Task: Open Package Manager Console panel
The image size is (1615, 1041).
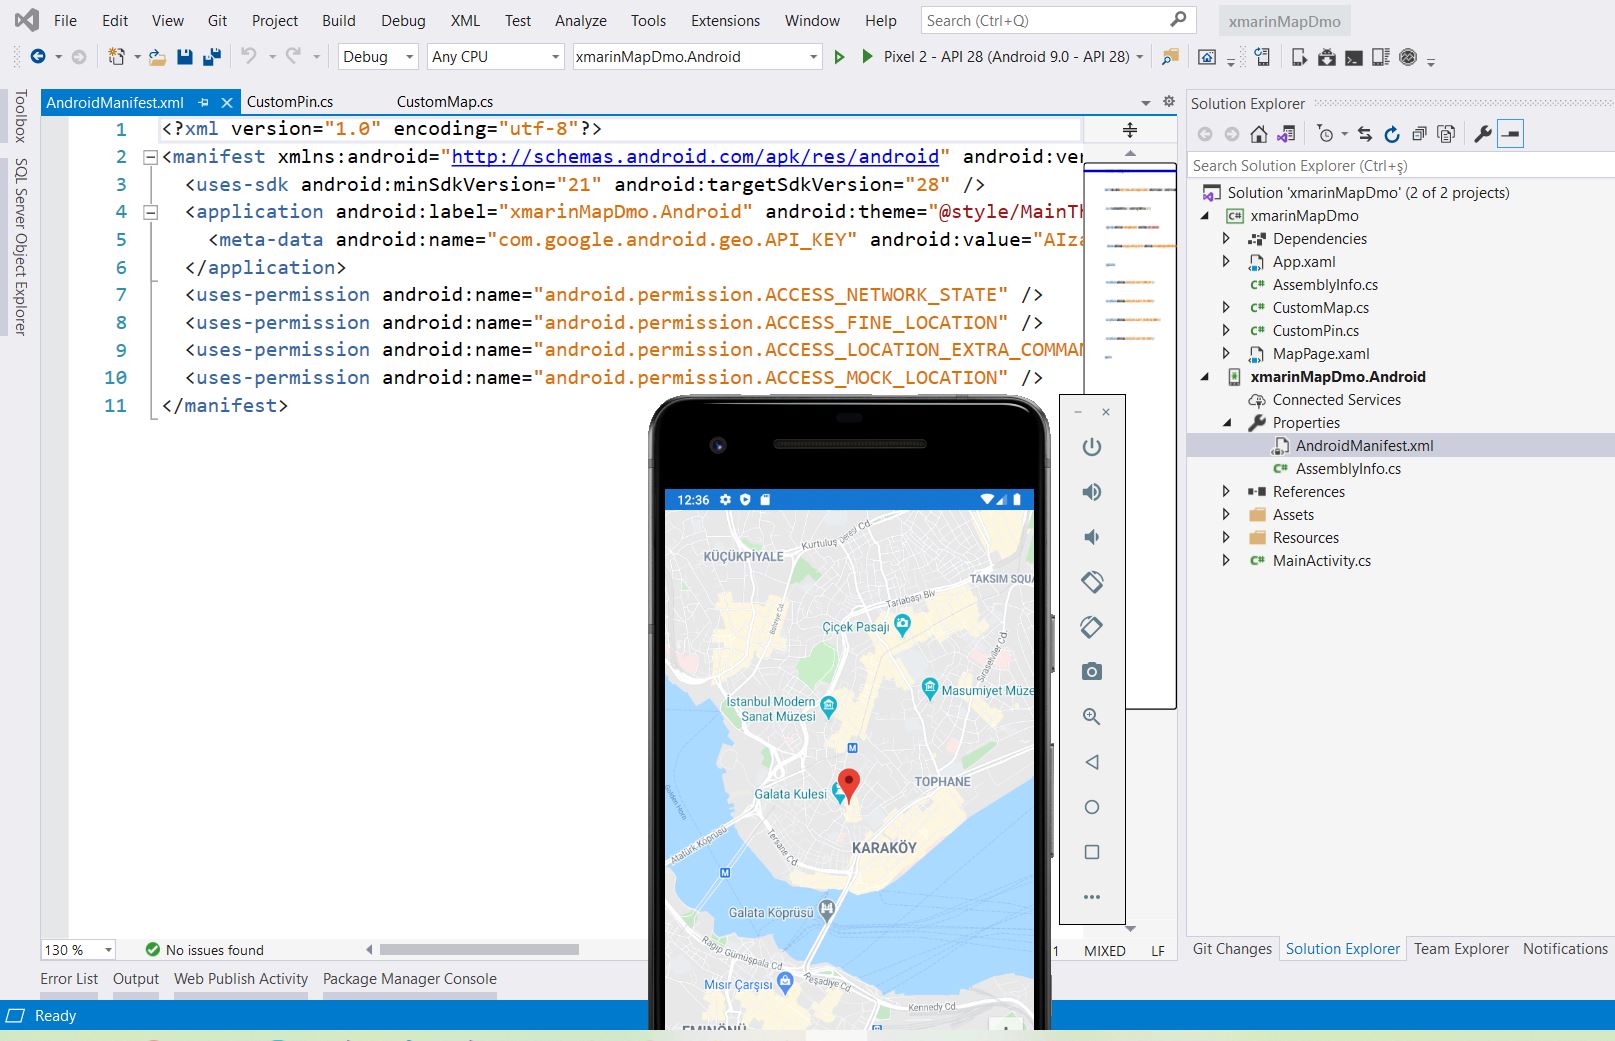Action: point(410,979)
